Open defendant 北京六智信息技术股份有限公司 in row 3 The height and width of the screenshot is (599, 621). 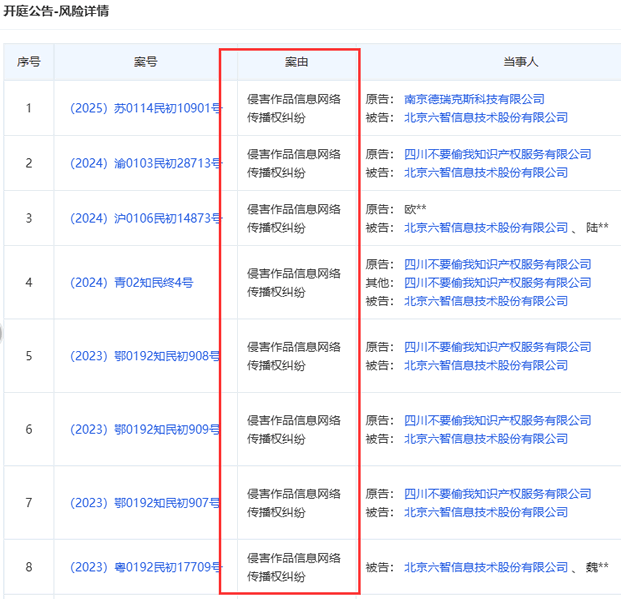[486, 227]
